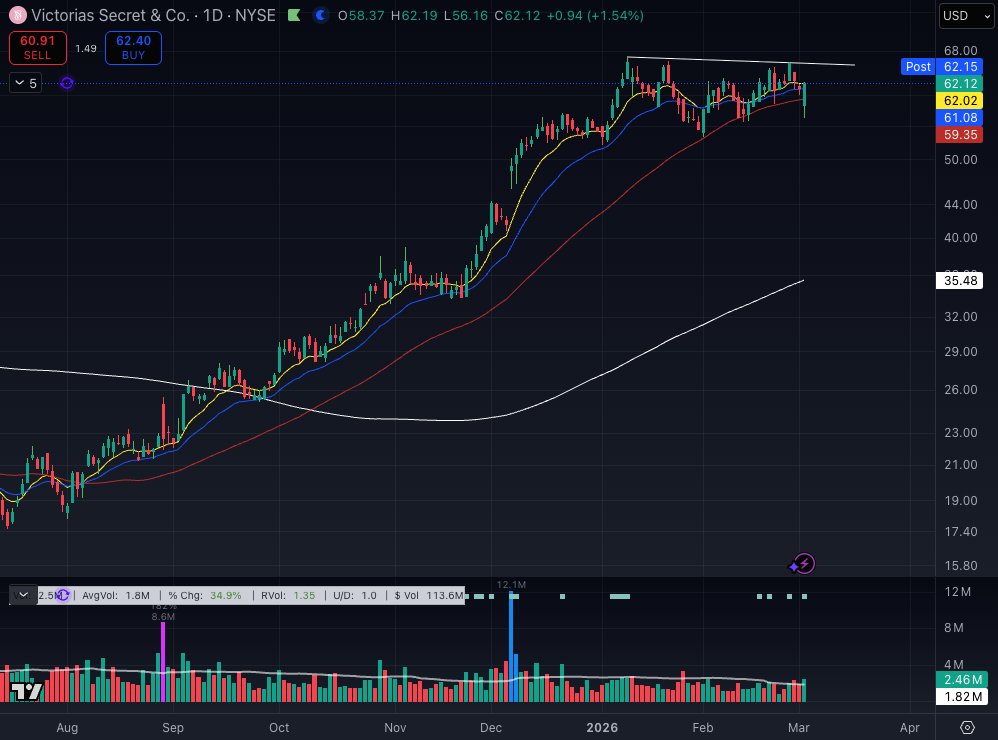The width and height of the screenshot is (998, 740).
Task: Open chart settings gear at bottom right
Action: point(967,727)
